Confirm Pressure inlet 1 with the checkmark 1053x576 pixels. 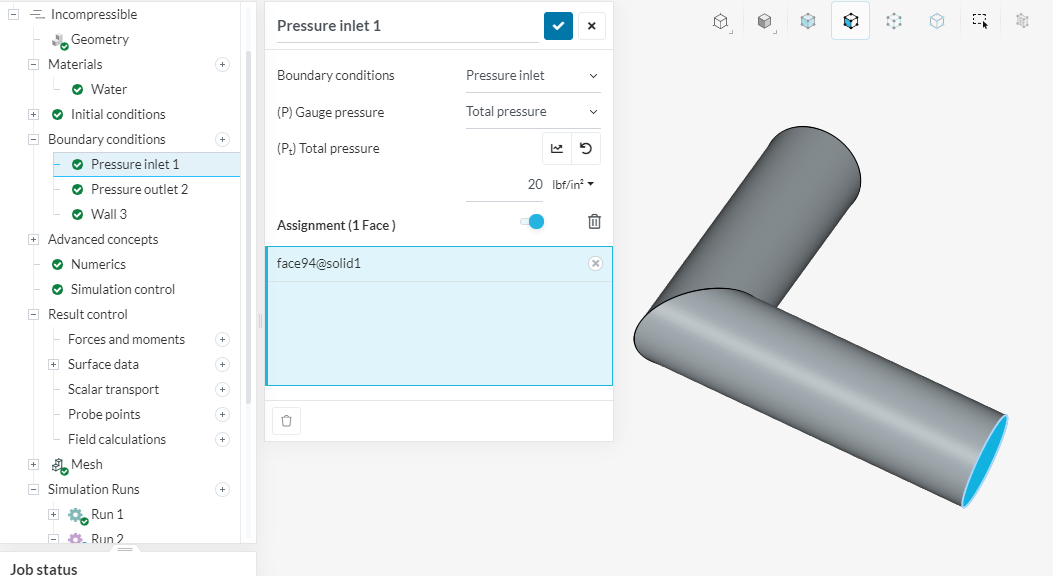click(x=558, y=26)
